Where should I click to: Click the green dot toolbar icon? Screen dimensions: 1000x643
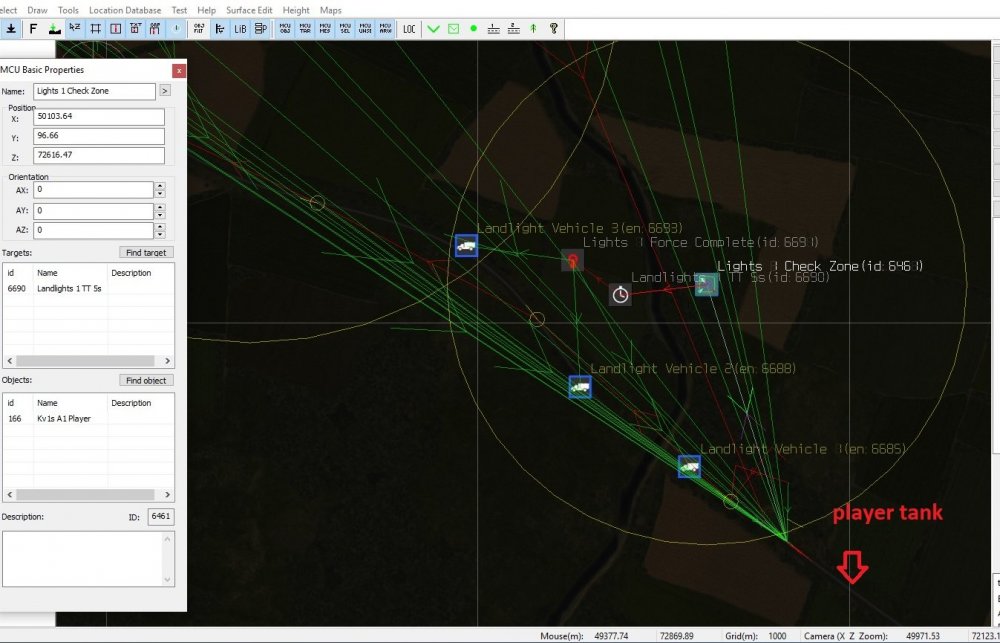pyautogui.click(x=473, y=29)
